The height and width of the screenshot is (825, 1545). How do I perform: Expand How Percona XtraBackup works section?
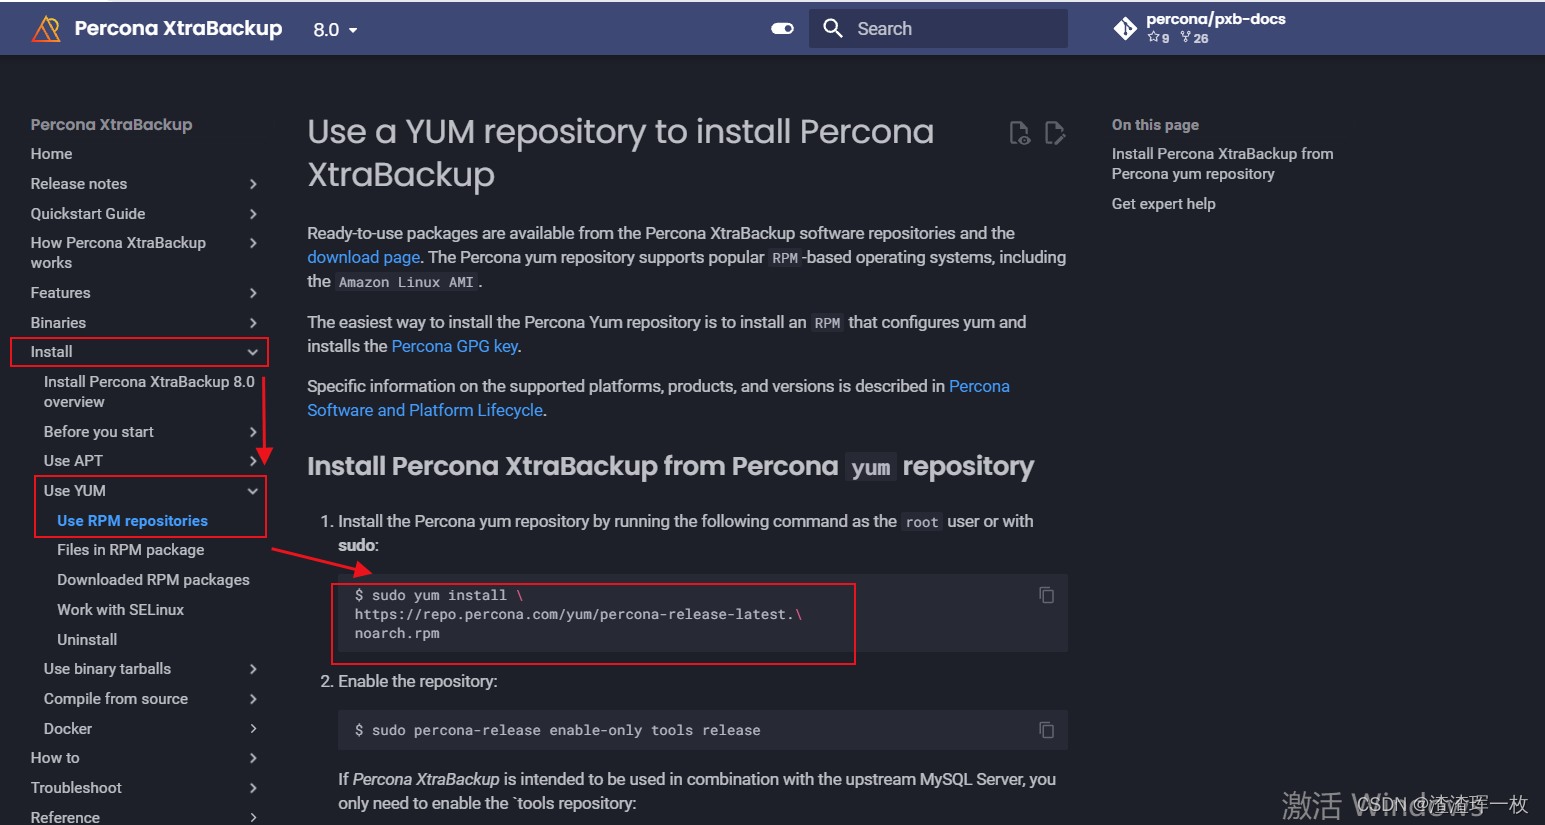[x=253, y=243]
